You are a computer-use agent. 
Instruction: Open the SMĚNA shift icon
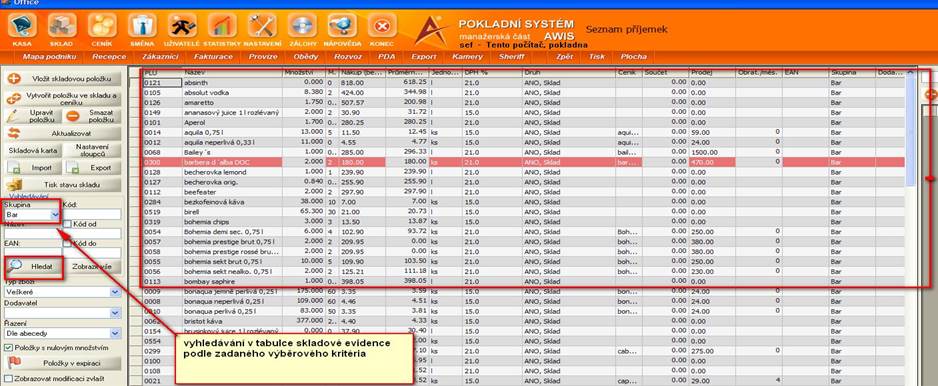click(142, 26)
